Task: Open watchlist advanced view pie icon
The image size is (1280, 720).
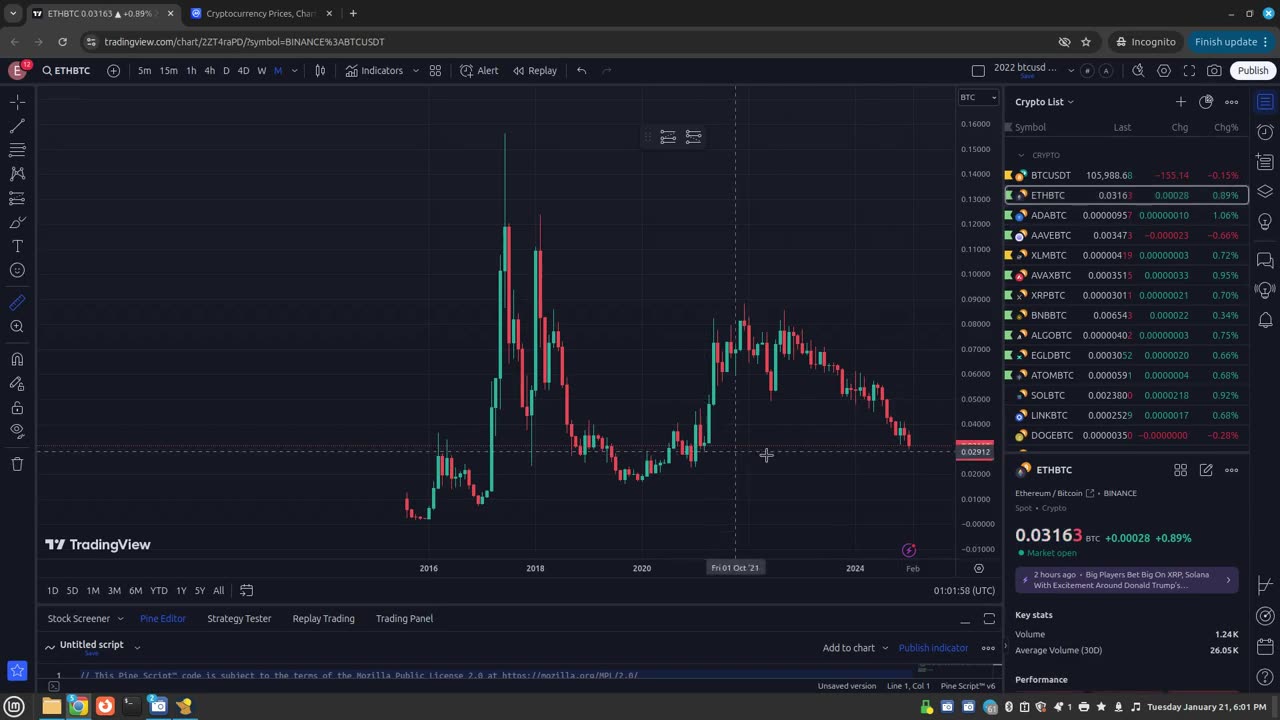Action: [x=1206, y=102]
